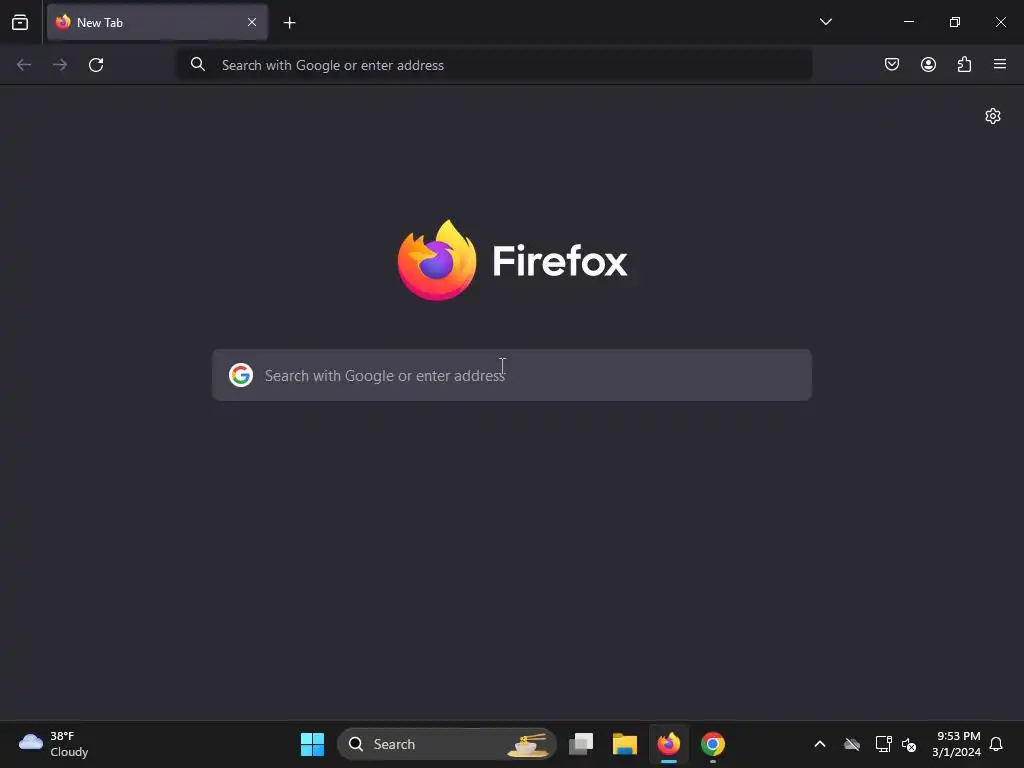
Task: Open the OneDrive tray icon
Action: coord(852,744)
